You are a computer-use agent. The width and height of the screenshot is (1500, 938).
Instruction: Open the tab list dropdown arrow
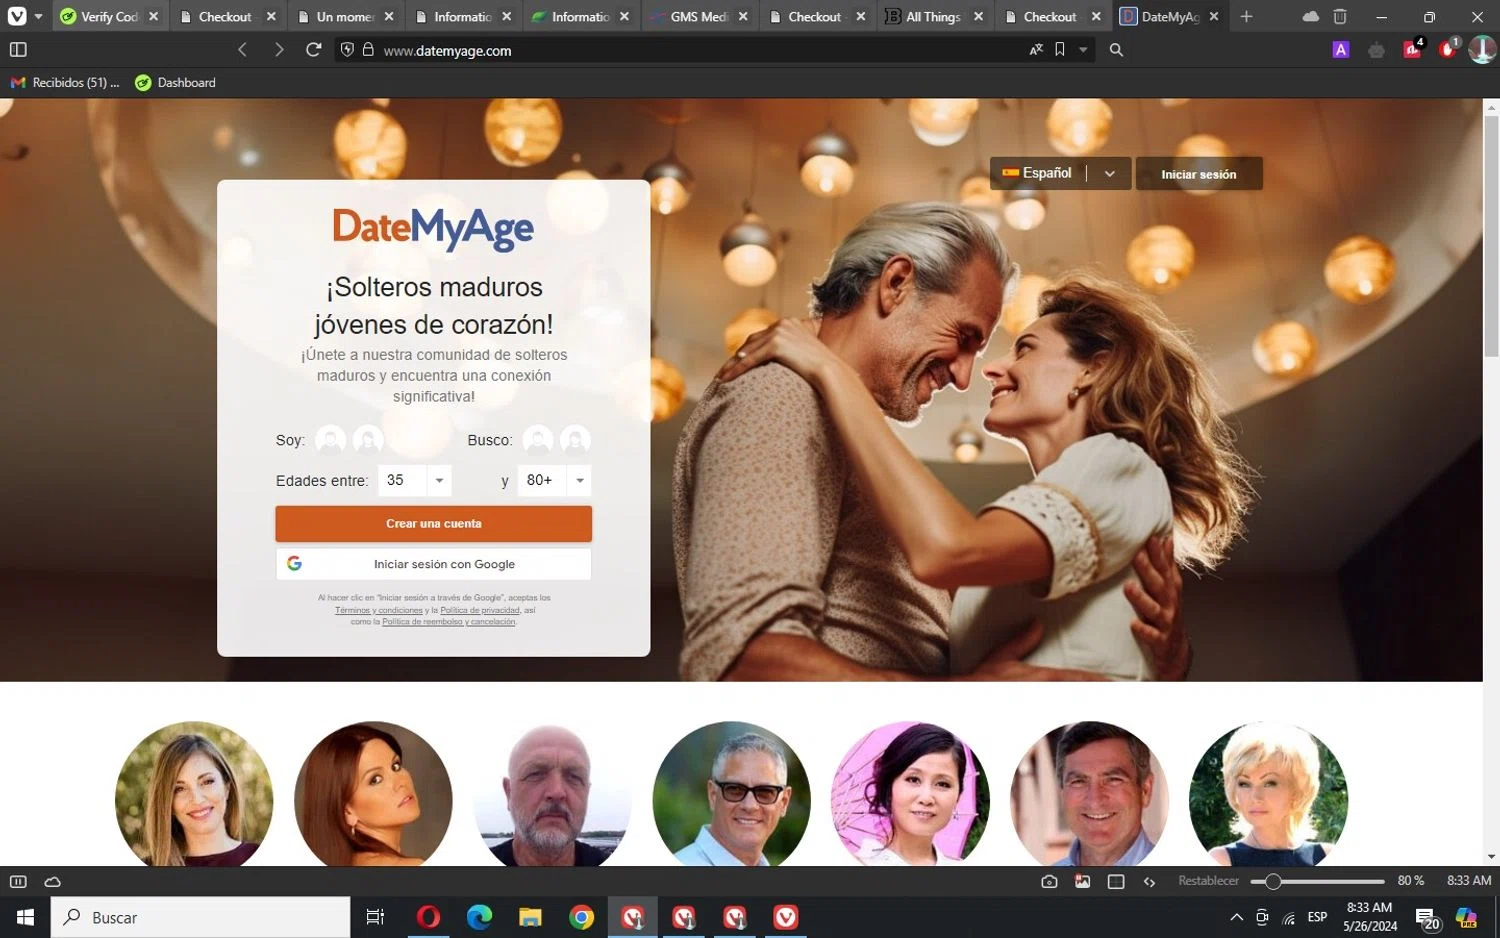coord(39,16)
